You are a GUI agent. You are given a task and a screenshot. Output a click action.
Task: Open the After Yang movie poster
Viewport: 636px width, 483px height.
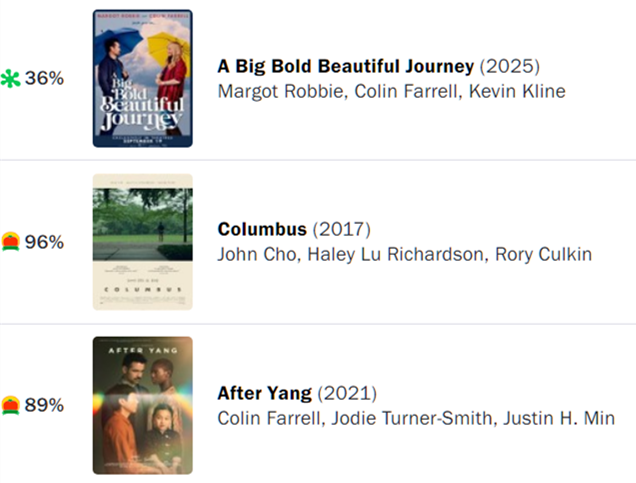(x=142, y=405)
